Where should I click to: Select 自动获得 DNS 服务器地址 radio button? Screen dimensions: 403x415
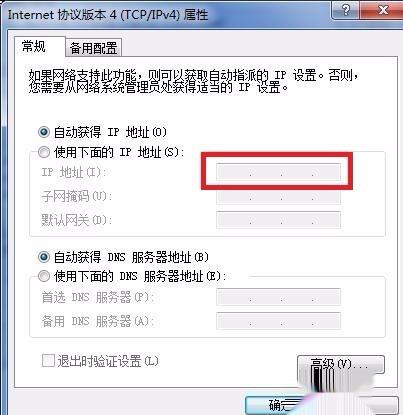[x=44, y=257]
